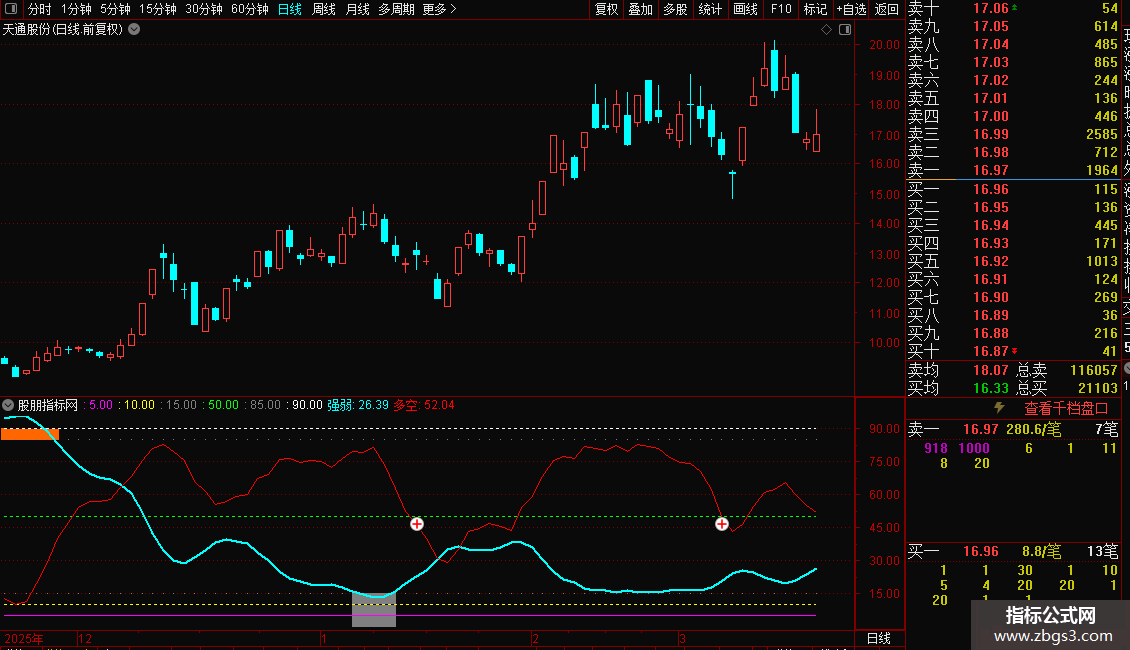Click the first red plus signal marker
The image size is (1130, 650).
(x=417, y=524)
